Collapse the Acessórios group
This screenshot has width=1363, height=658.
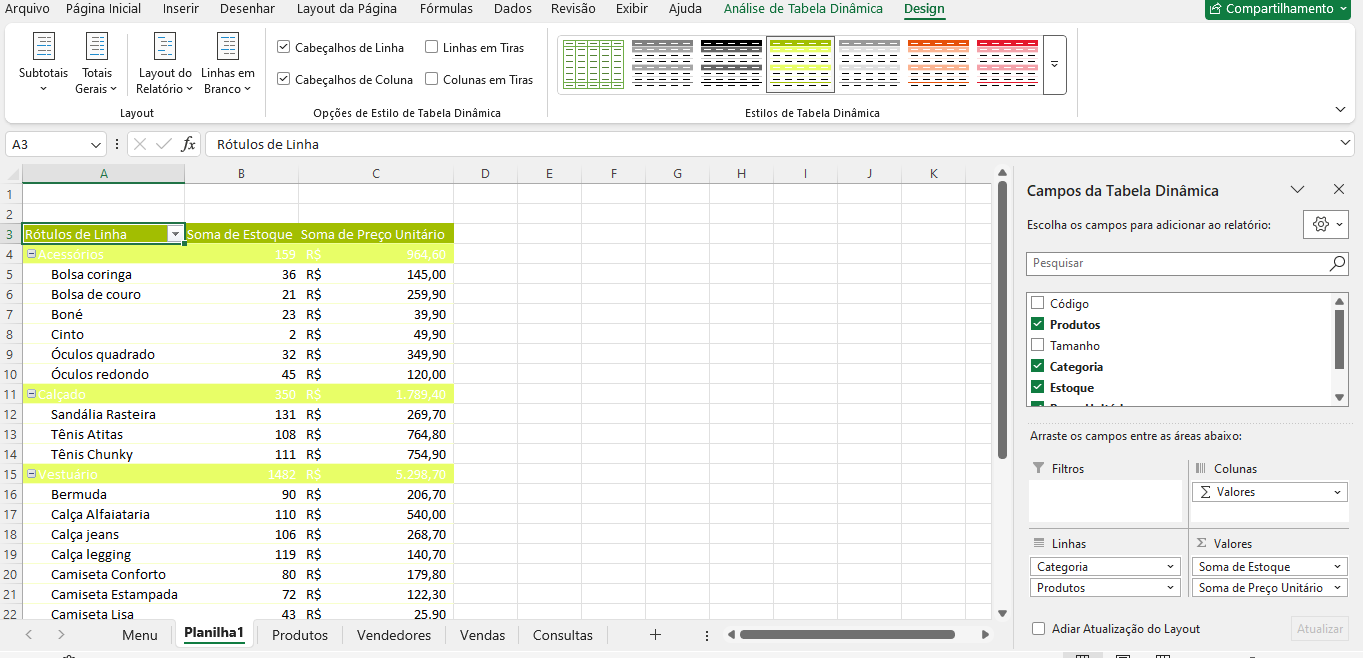click(31, 254)
